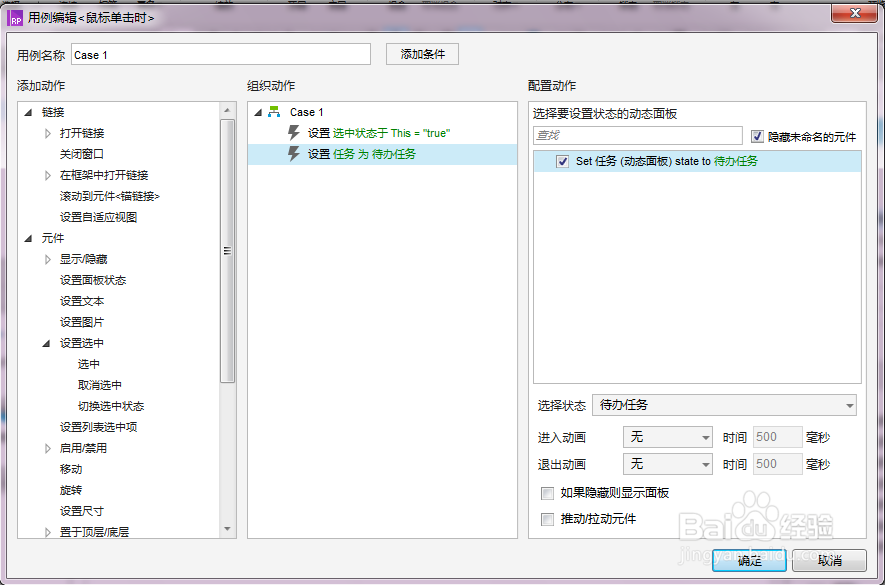Select the 选中 action

click(x=89, y=364)
